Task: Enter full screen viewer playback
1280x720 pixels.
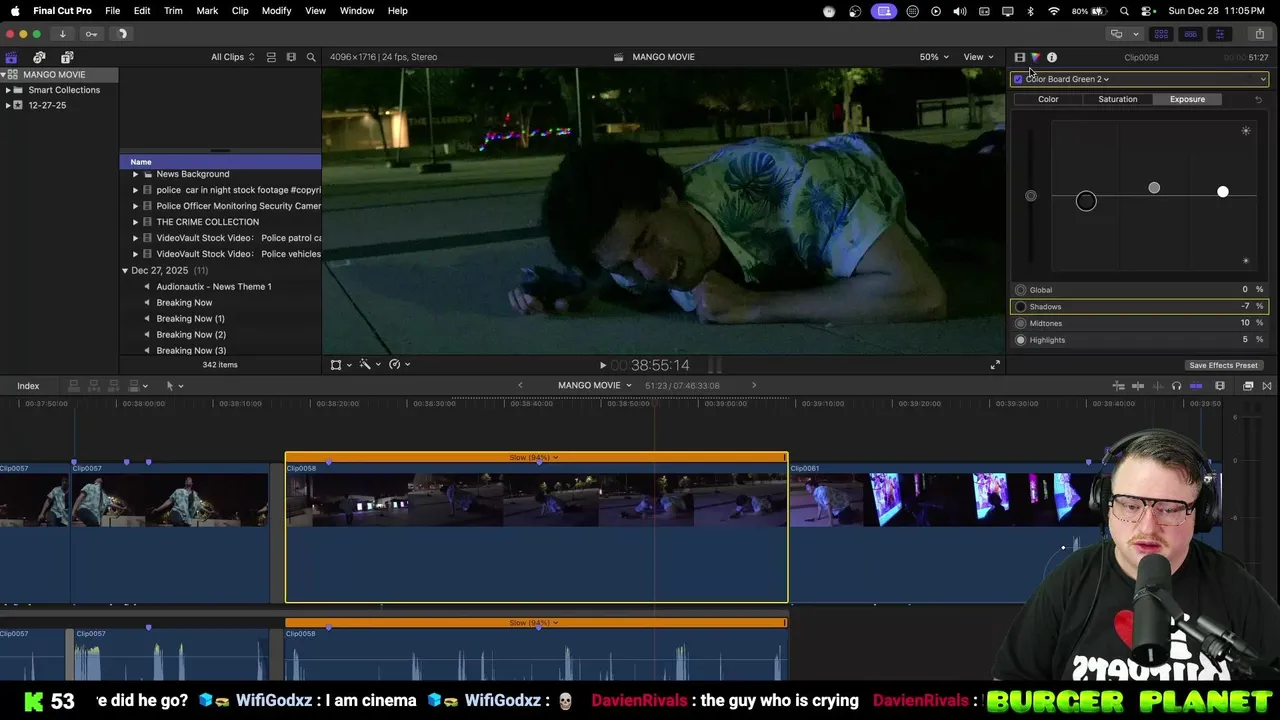Action: click(995, 365)
